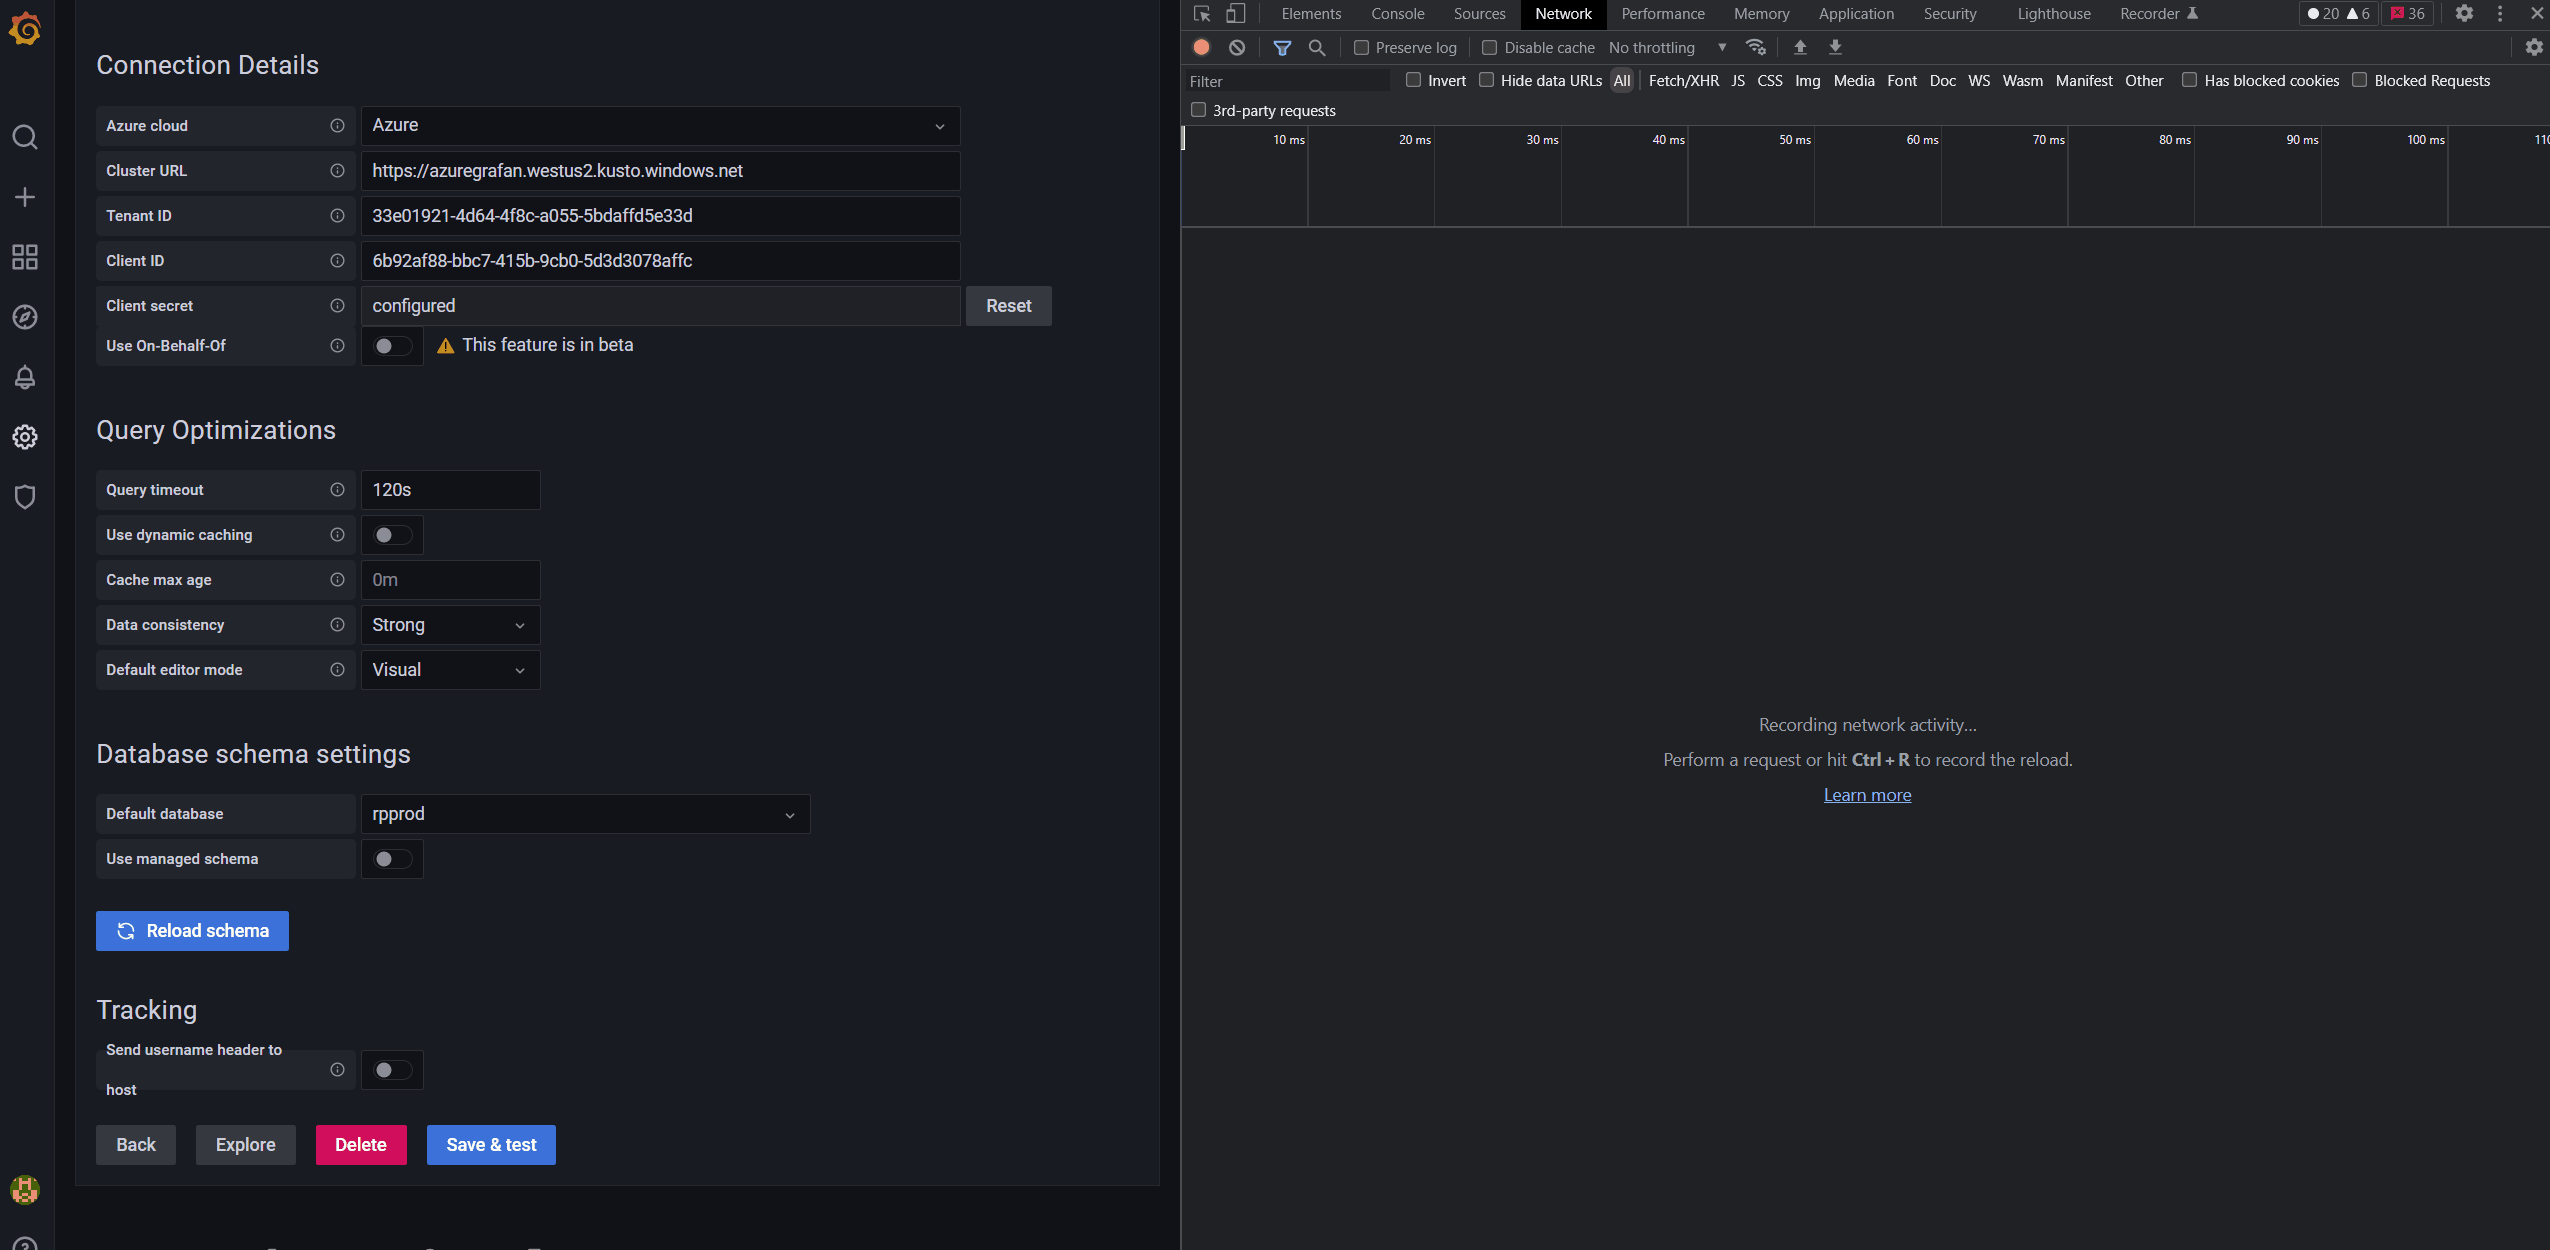Switch to Console tab
Screen dimensions: 2550x1250
tap(1397, 14)
